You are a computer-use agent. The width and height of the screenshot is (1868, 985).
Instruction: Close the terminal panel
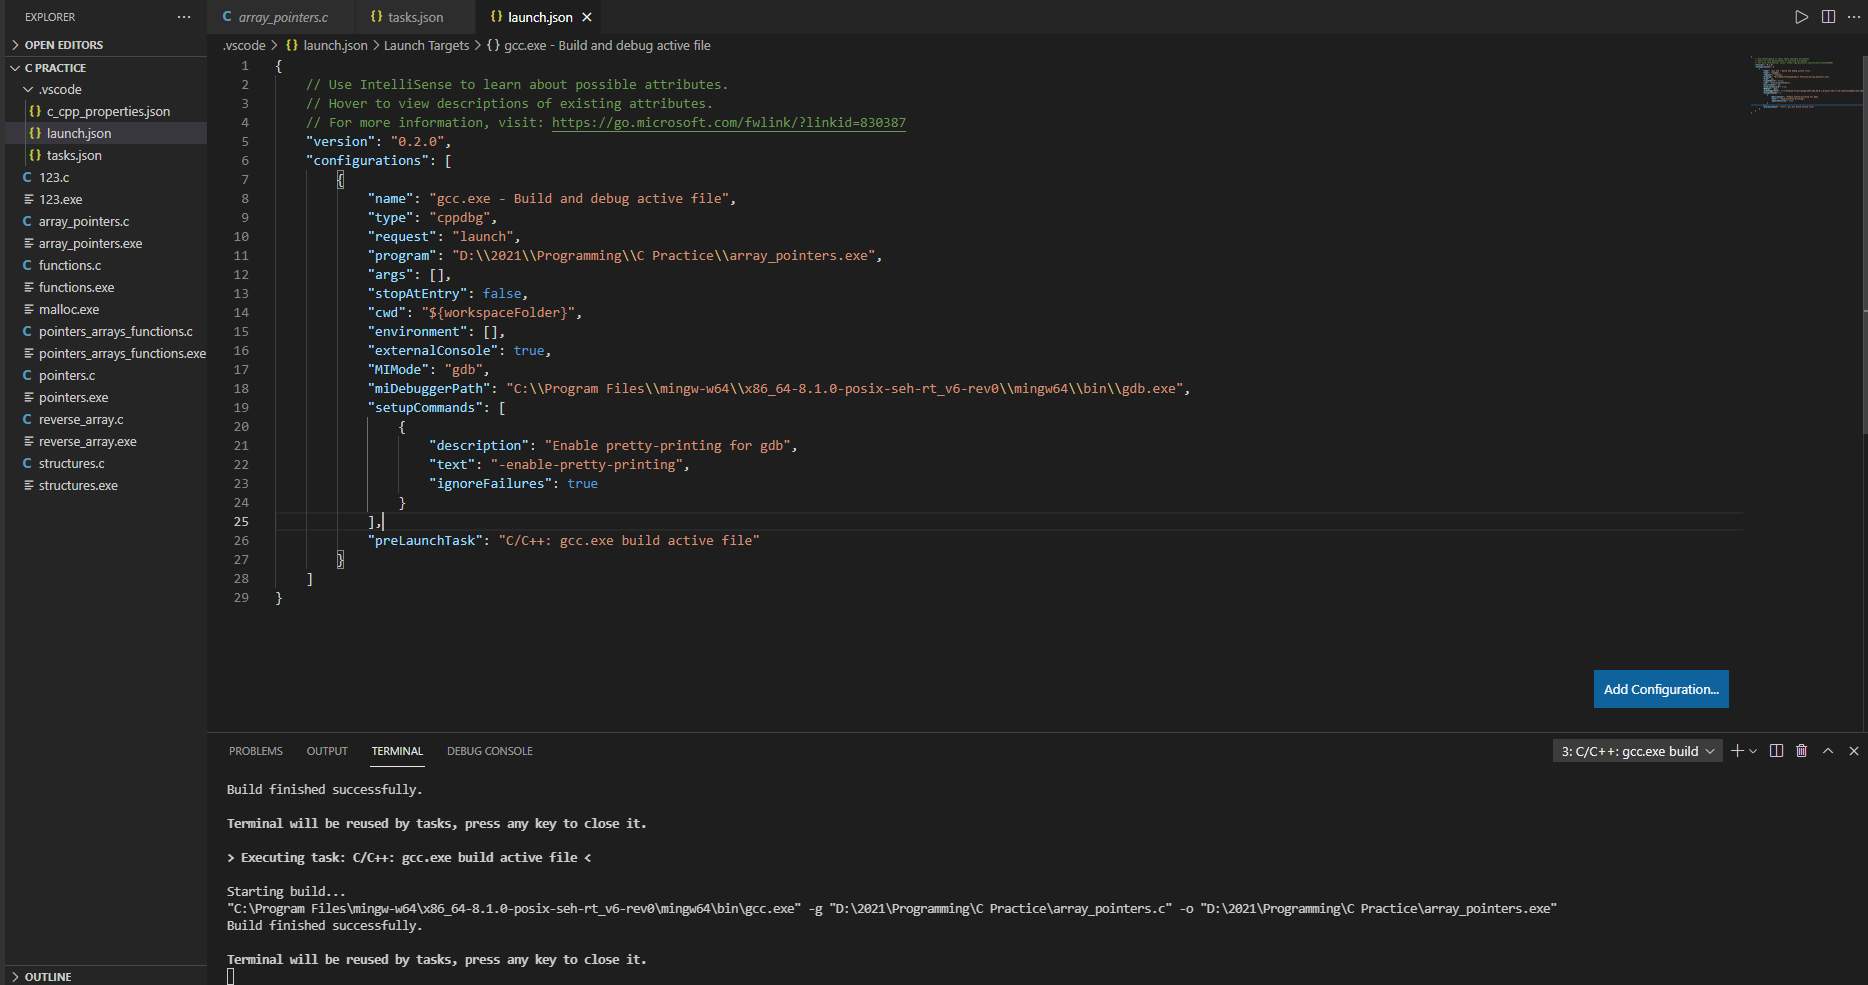pyautogui.click(x=1853, y=750)
